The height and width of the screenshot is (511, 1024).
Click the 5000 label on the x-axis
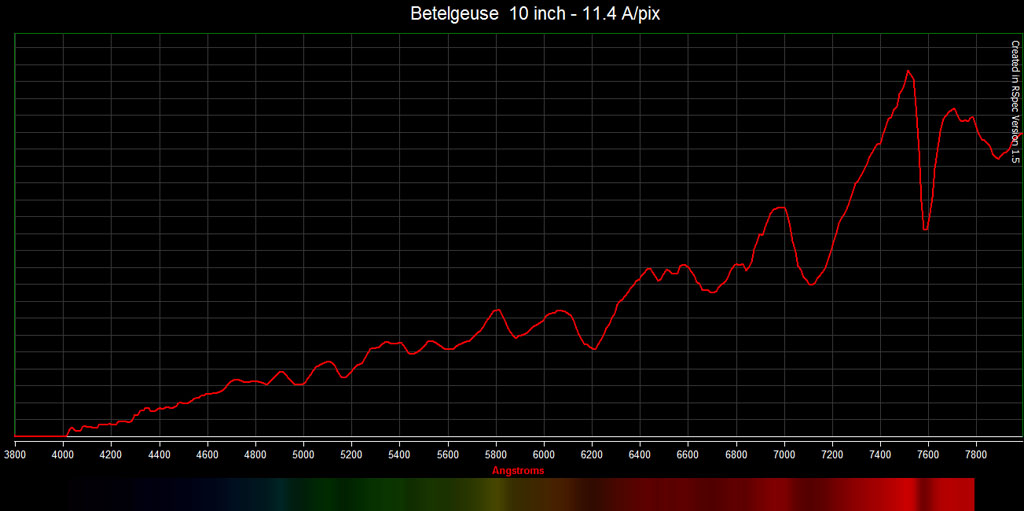point(303,454)
